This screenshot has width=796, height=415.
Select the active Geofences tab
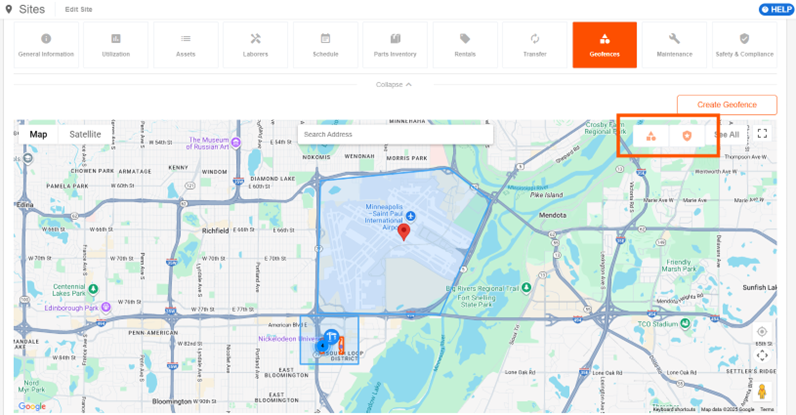605,45
